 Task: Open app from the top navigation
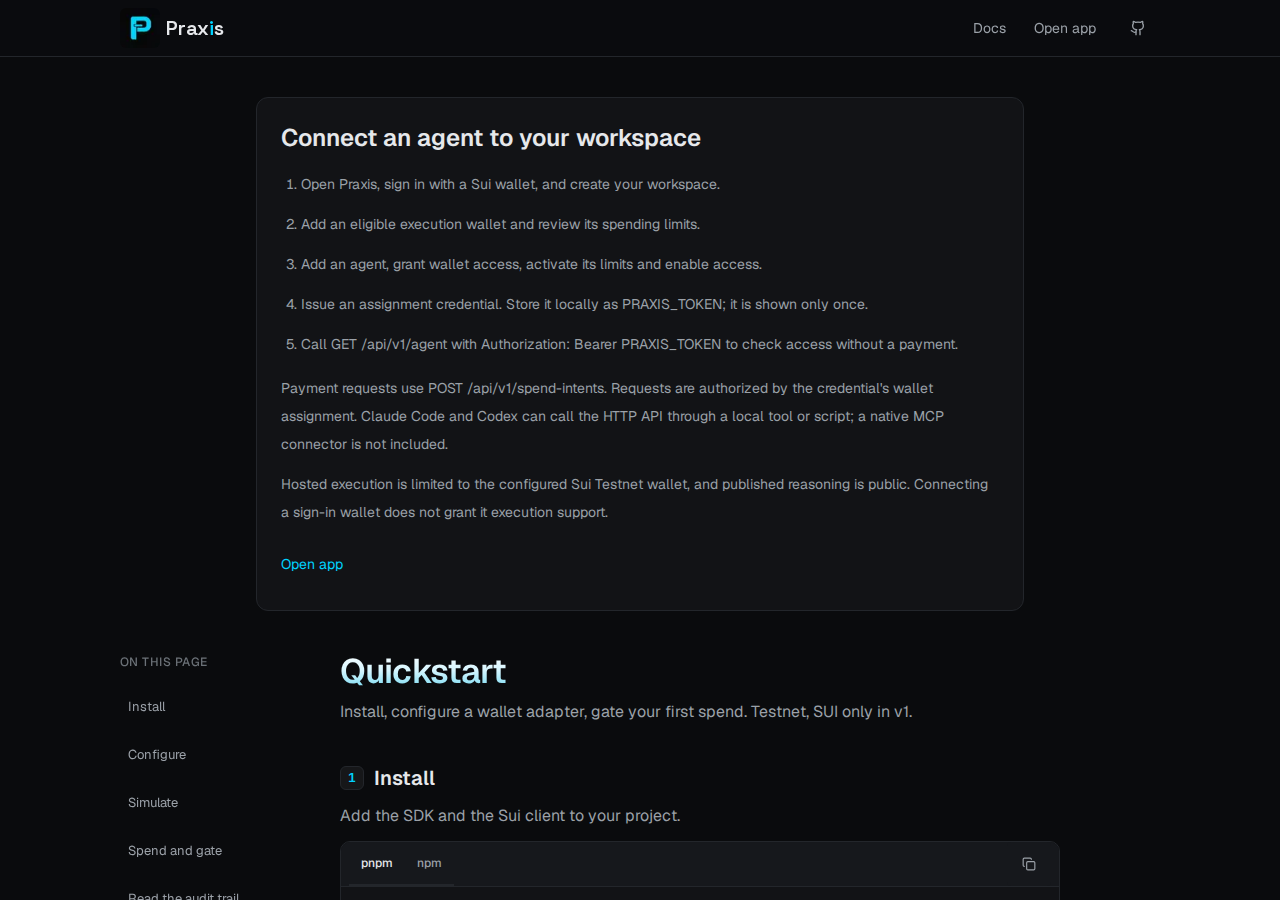tap(1065, 28)
